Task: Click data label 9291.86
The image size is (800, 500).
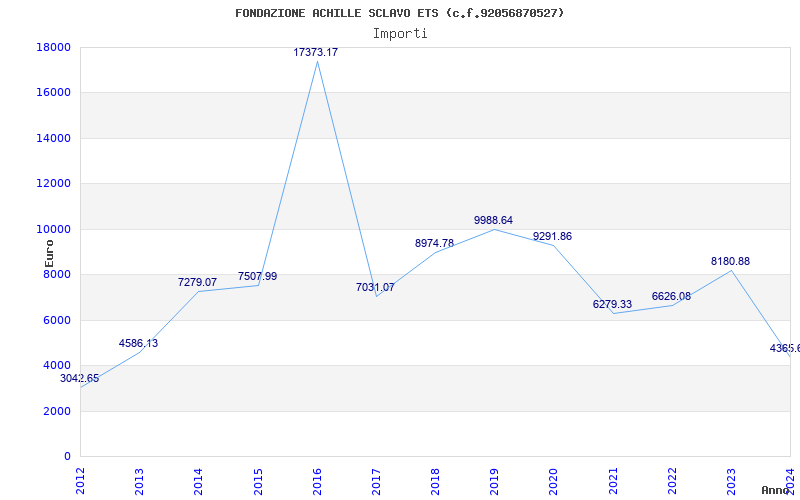Action: click(553, 236)
